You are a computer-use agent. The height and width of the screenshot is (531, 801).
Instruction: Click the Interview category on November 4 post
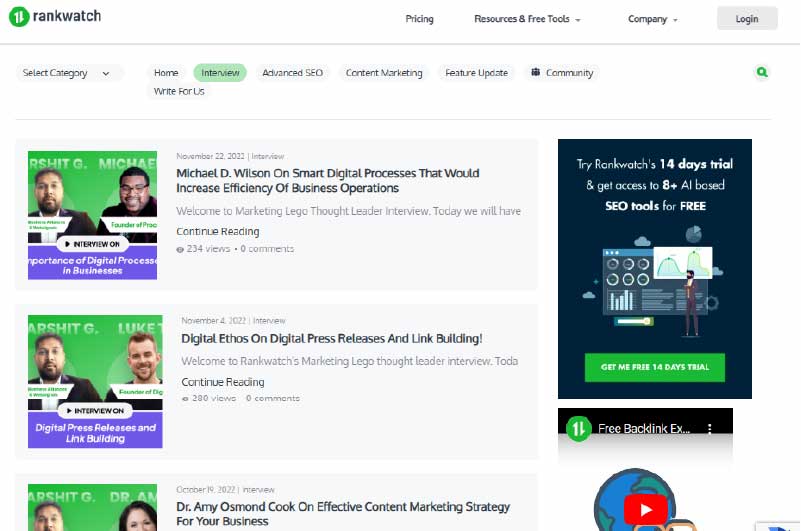pos(269,321)
